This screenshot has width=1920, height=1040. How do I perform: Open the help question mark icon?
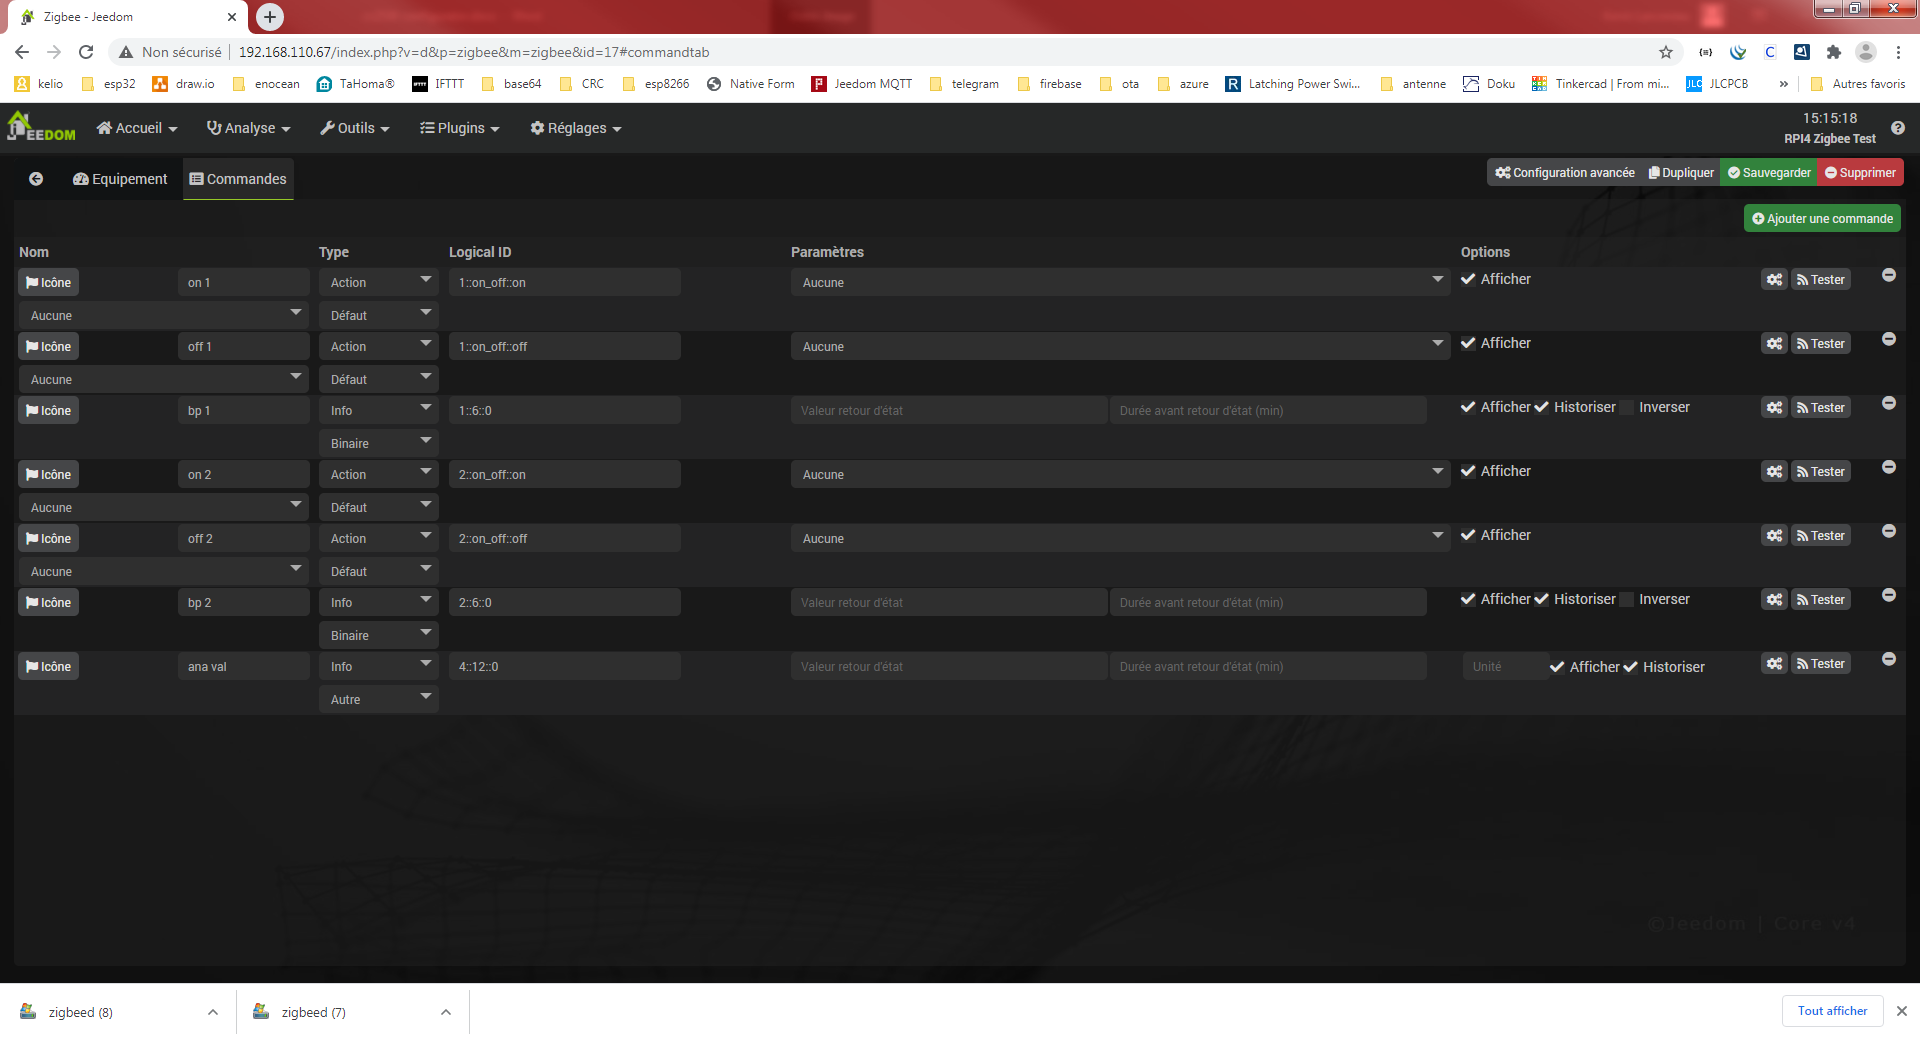(1897, 128)
